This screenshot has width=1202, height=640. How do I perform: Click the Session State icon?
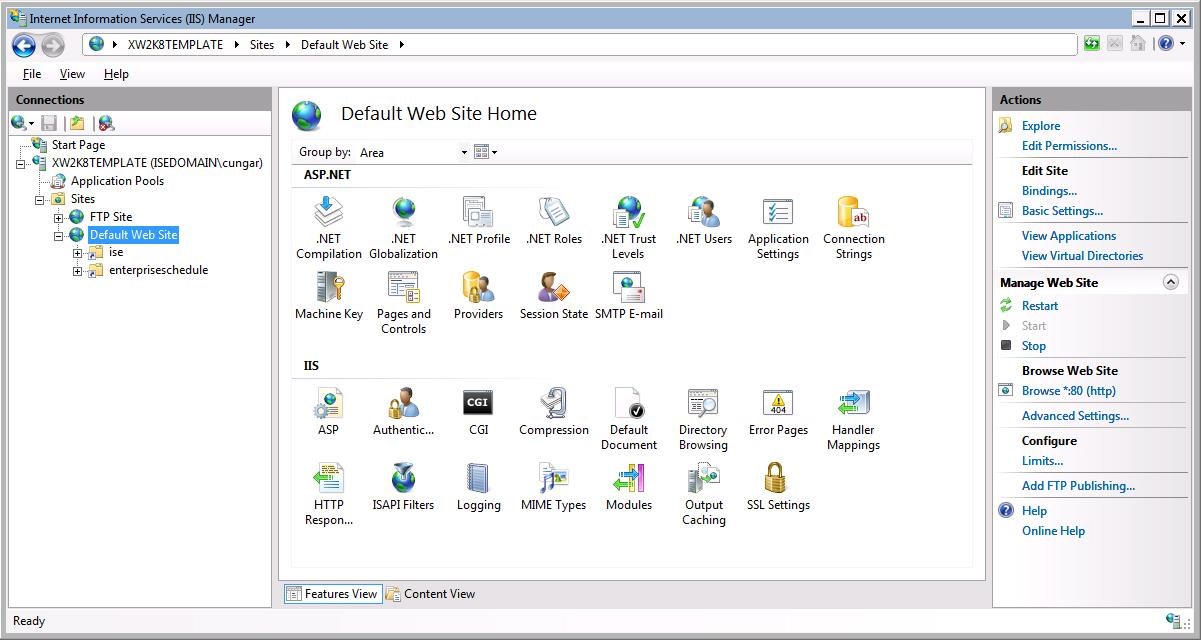click(x=553, y=289)
